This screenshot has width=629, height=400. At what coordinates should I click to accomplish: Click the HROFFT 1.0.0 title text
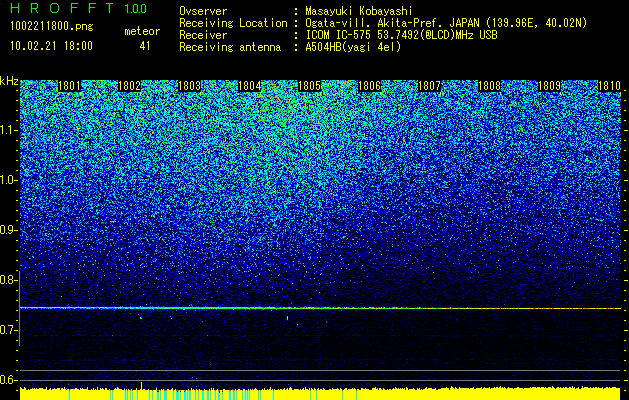click(78, 8)
